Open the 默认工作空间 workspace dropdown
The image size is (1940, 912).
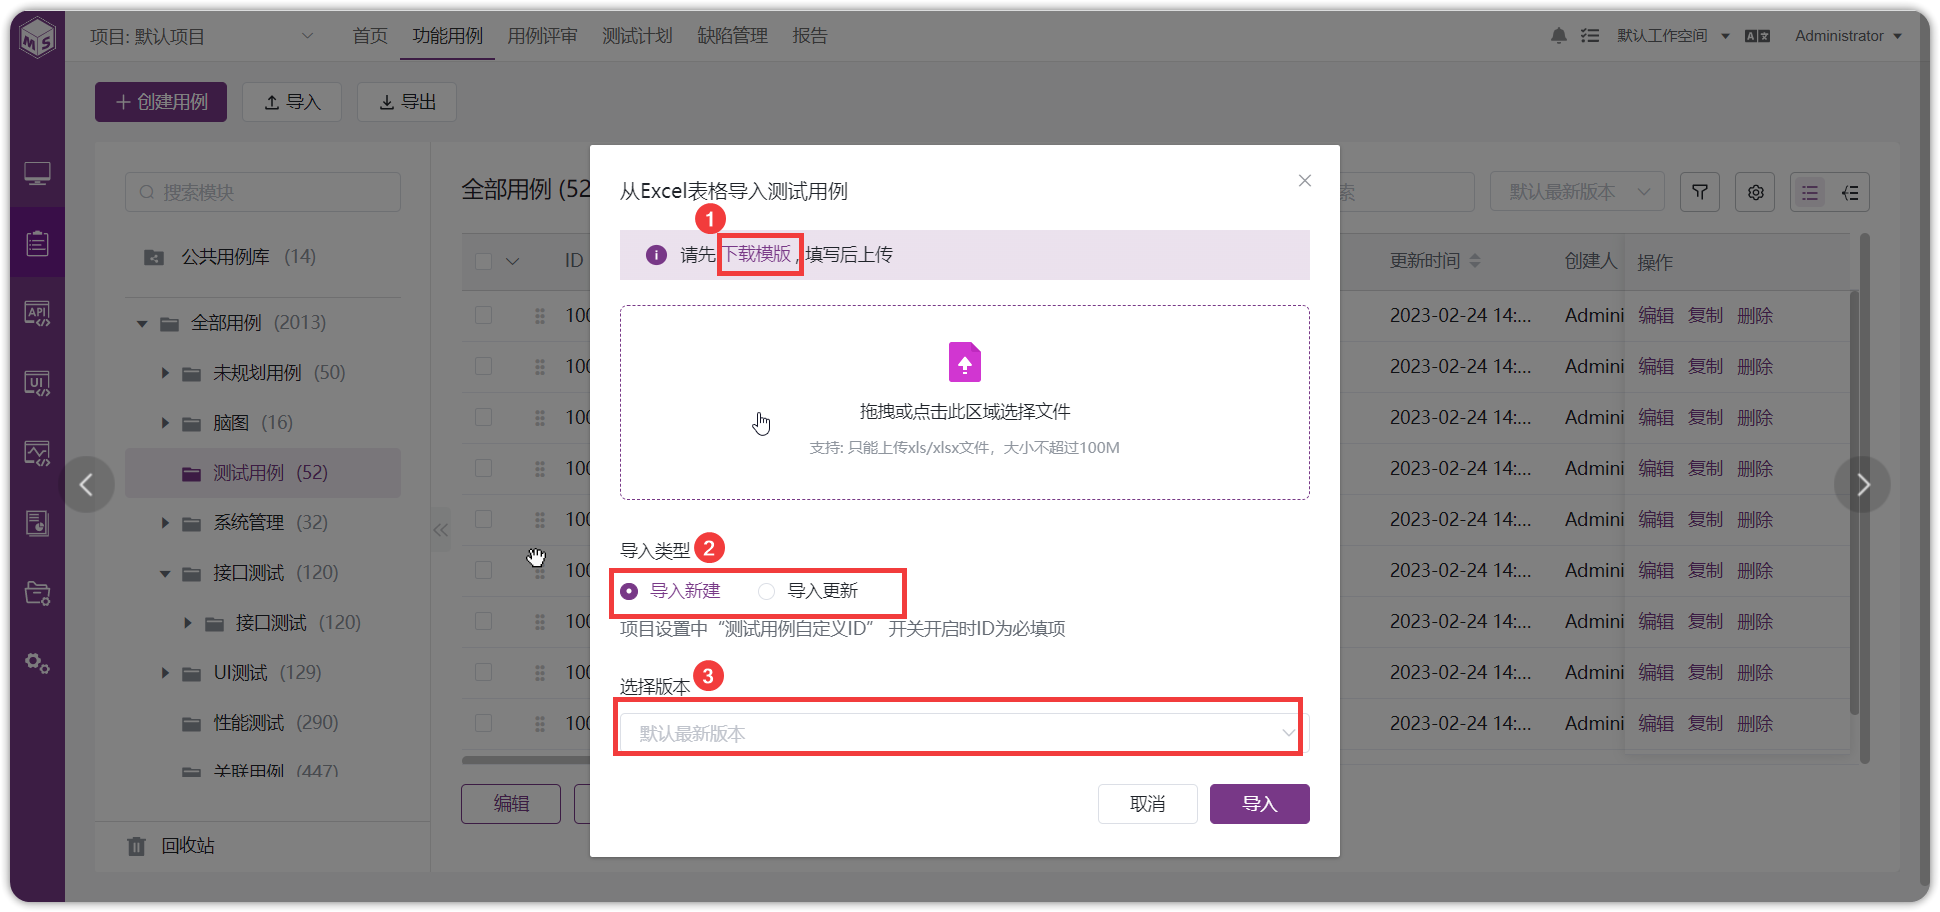1673,36
